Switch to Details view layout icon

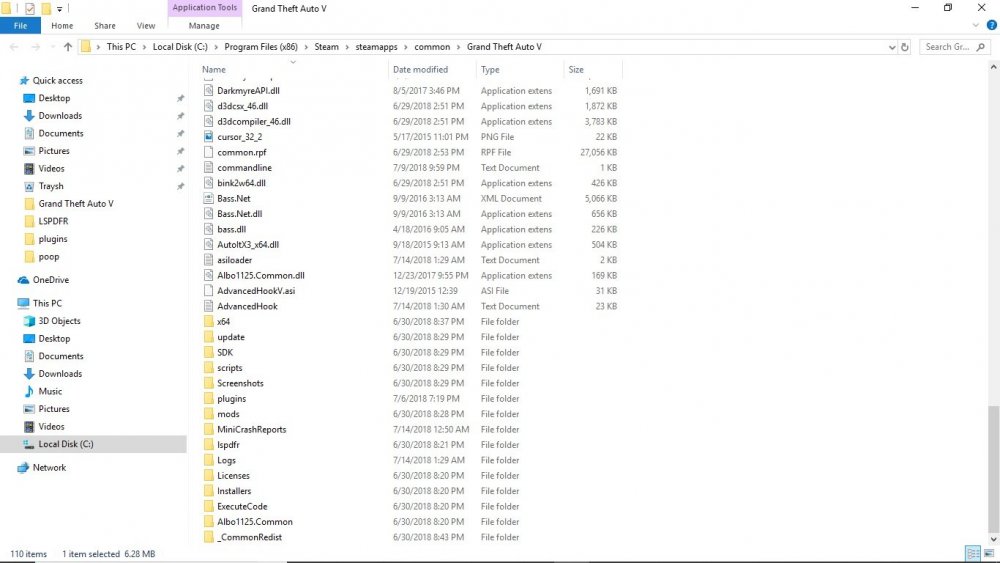pyautogui.click(x=973, y=553)
